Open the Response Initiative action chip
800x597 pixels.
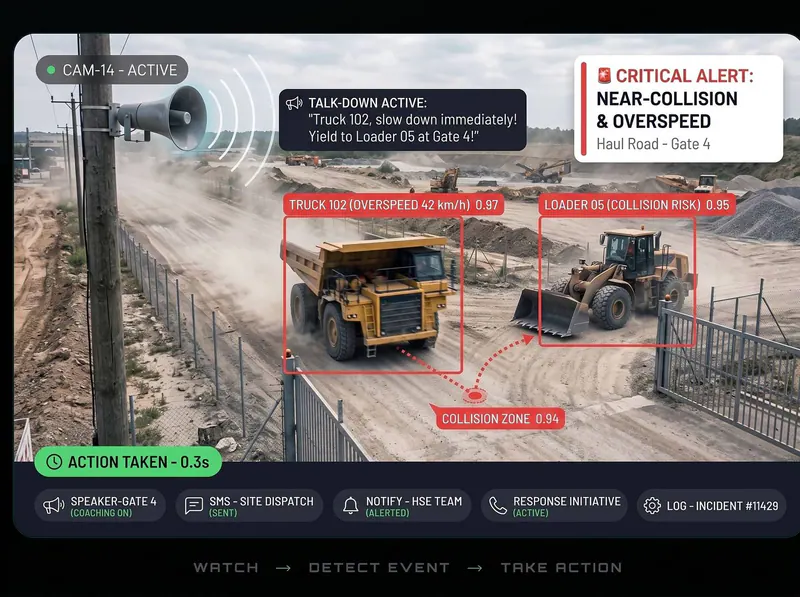(x=555, y=506)
